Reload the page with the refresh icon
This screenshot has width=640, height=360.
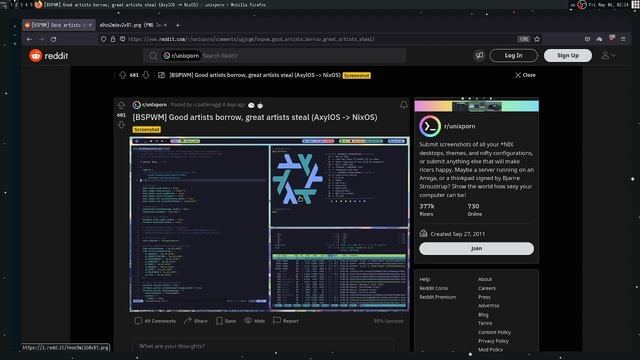[x=53, y=39]
